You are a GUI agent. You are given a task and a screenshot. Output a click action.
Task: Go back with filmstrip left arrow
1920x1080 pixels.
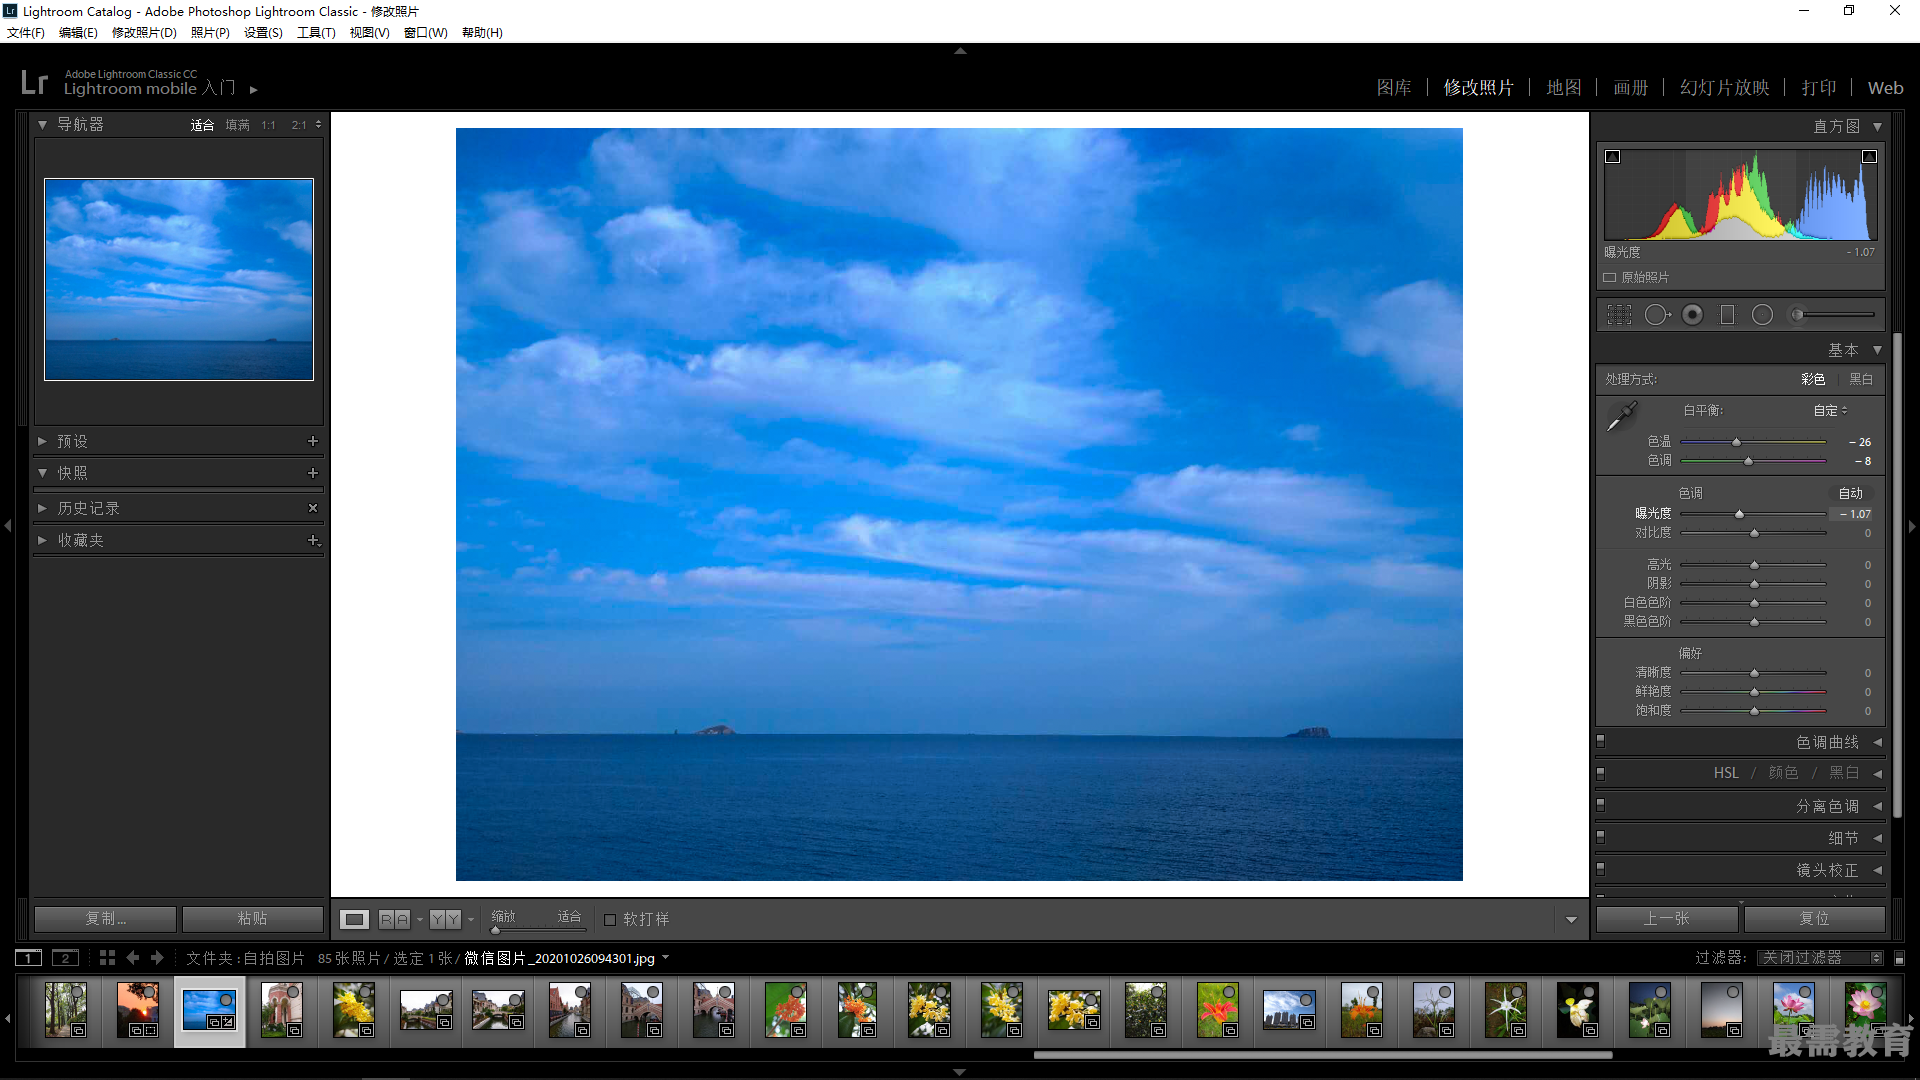coord(132,958)
